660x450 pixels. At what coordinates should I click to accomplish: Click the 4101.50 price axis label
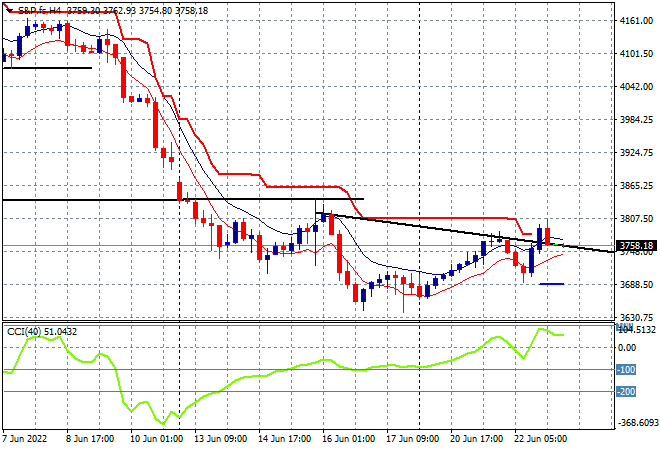point(636,54)
